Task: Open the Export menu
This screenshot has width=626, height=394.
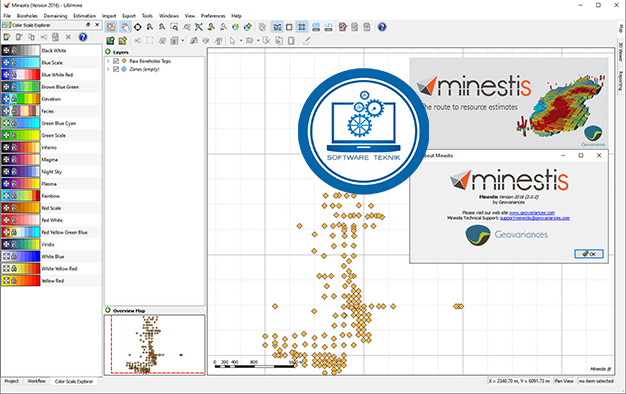Action: [129, 16]
